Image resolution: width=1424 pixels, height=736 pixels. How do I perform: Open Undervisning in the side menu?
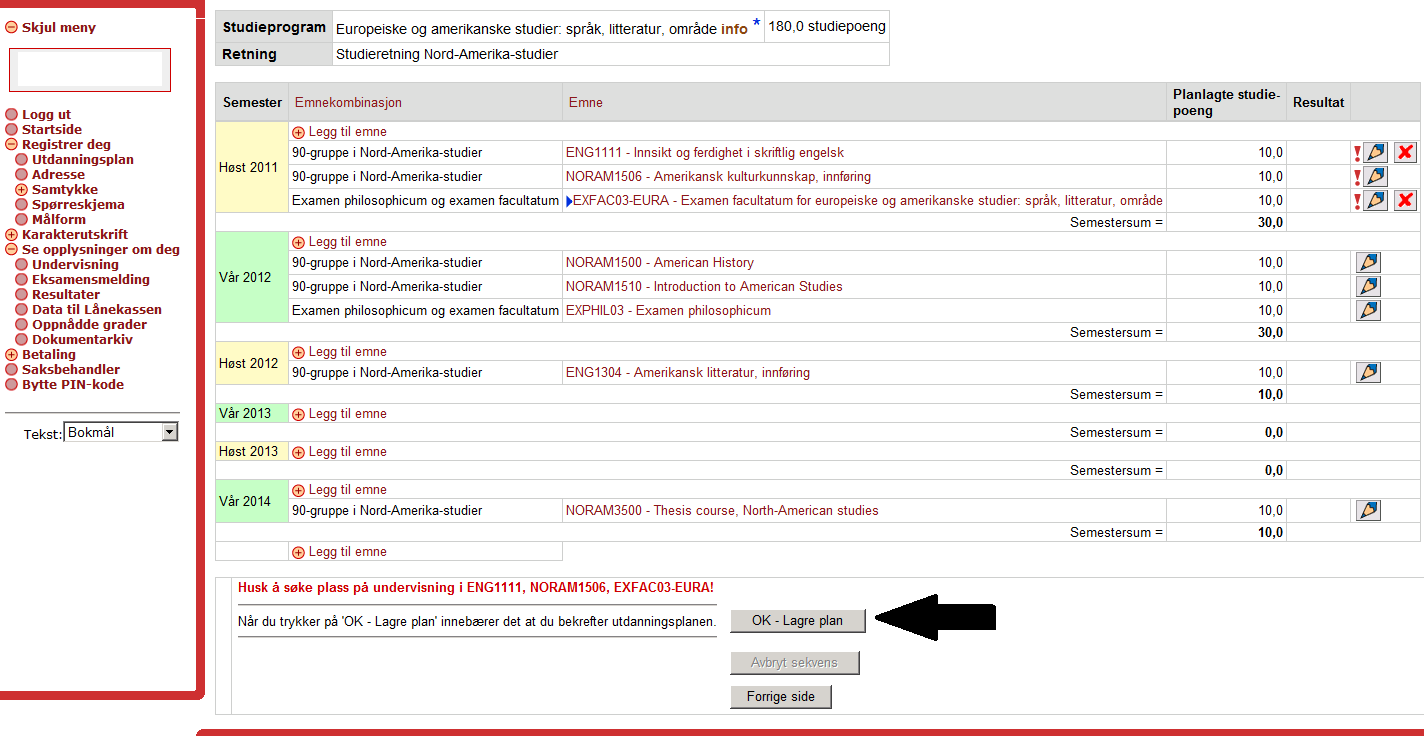point(75,265)
